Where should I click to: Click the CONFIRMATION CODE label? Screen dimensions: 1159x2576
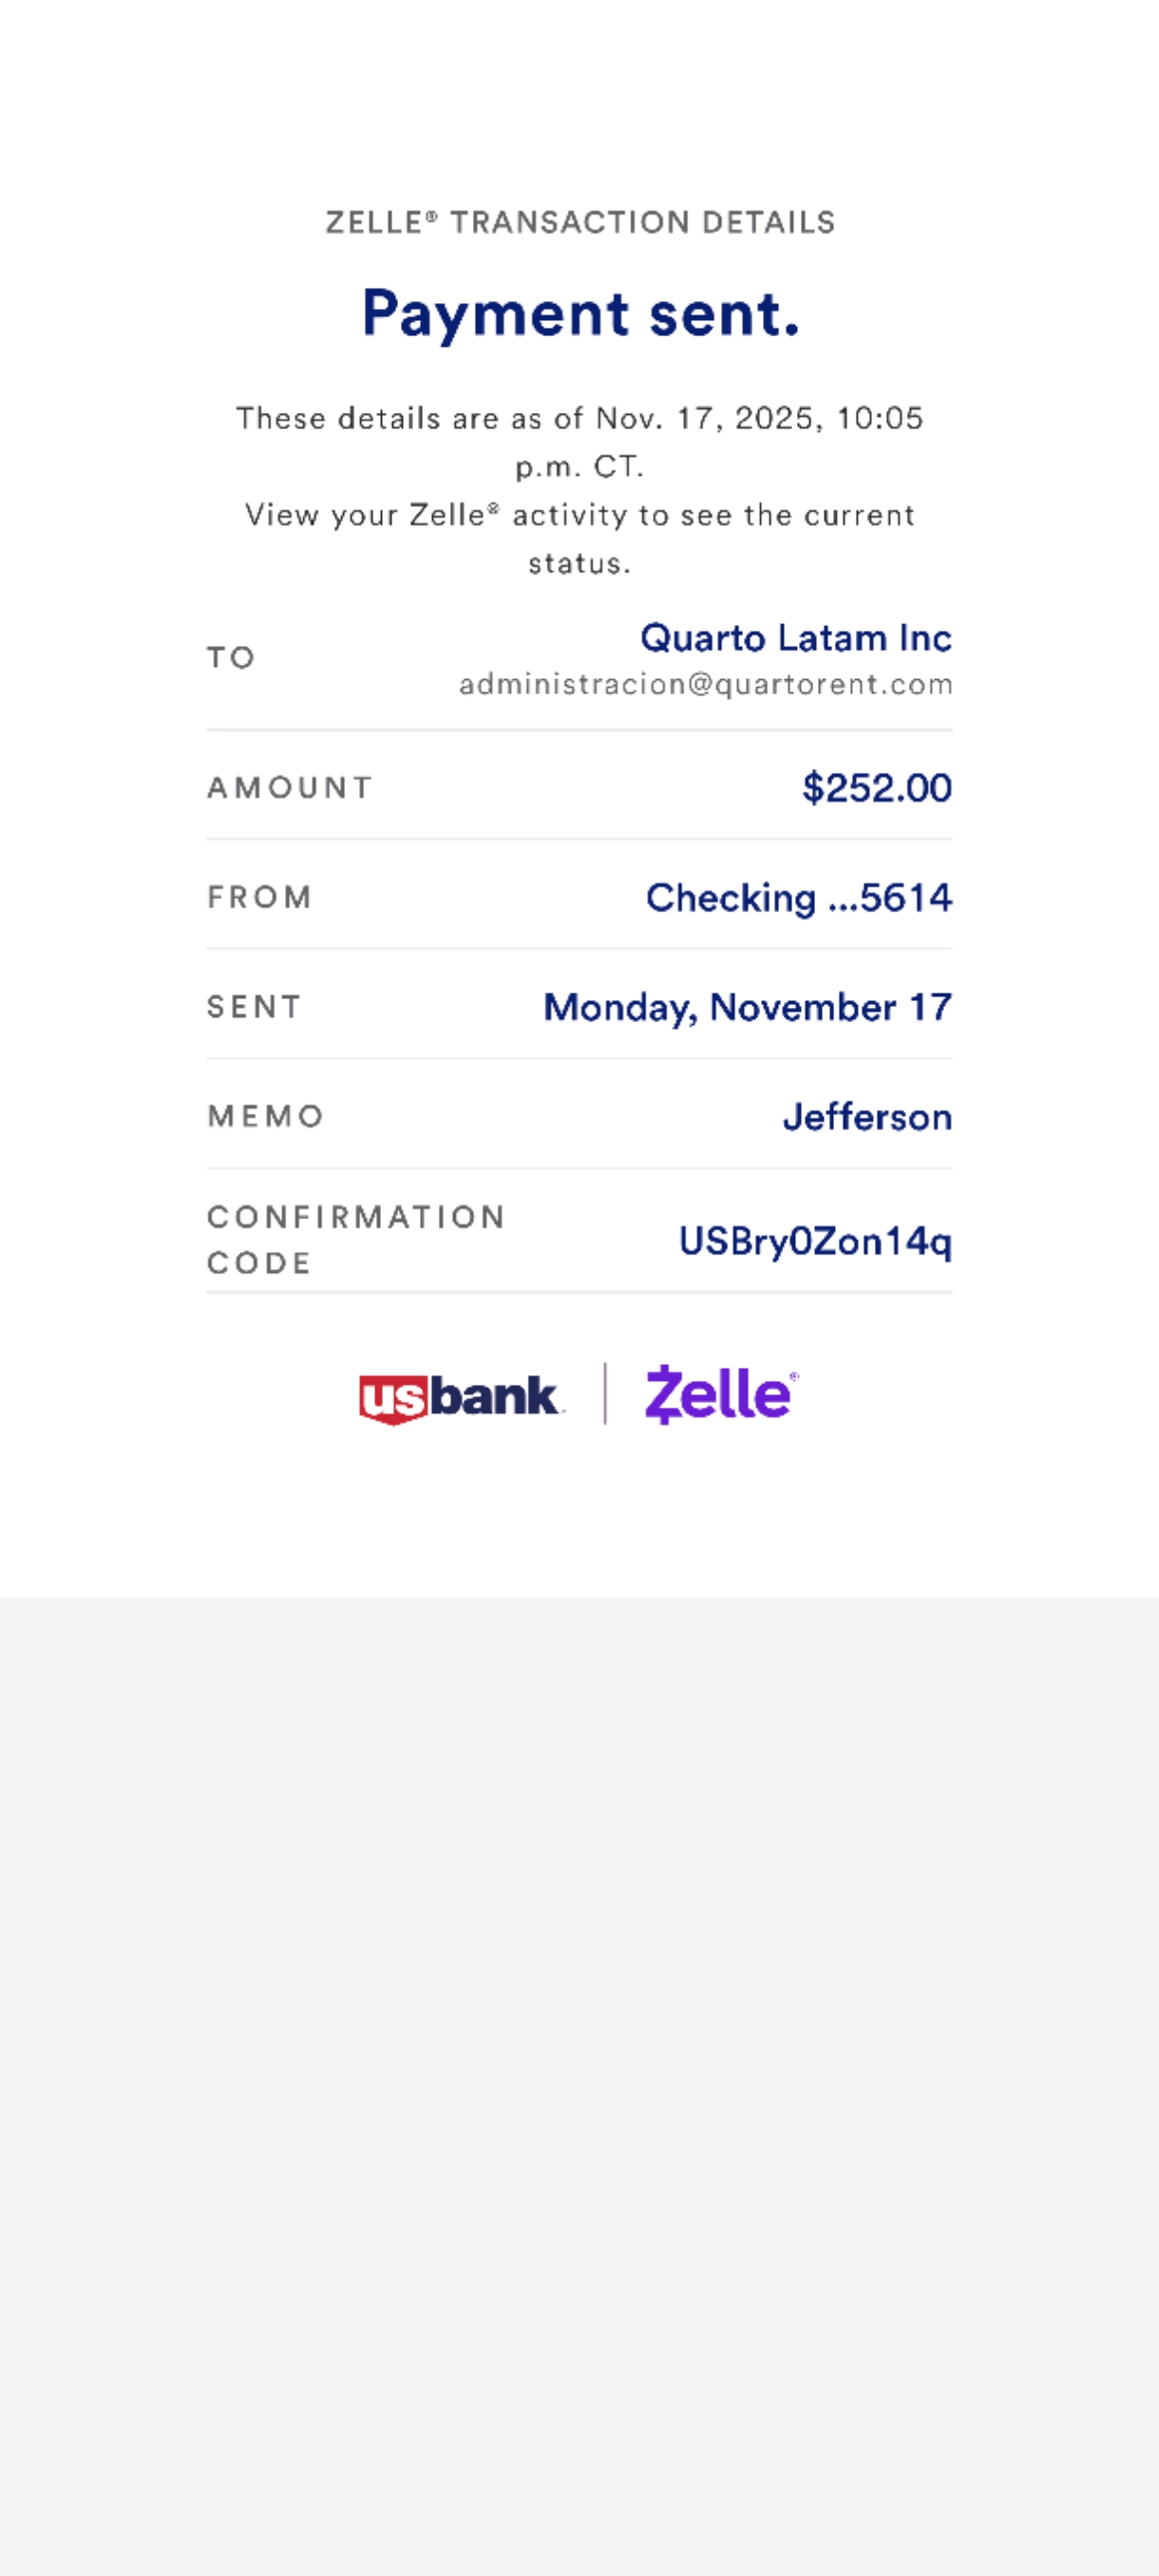point(355,1240)
